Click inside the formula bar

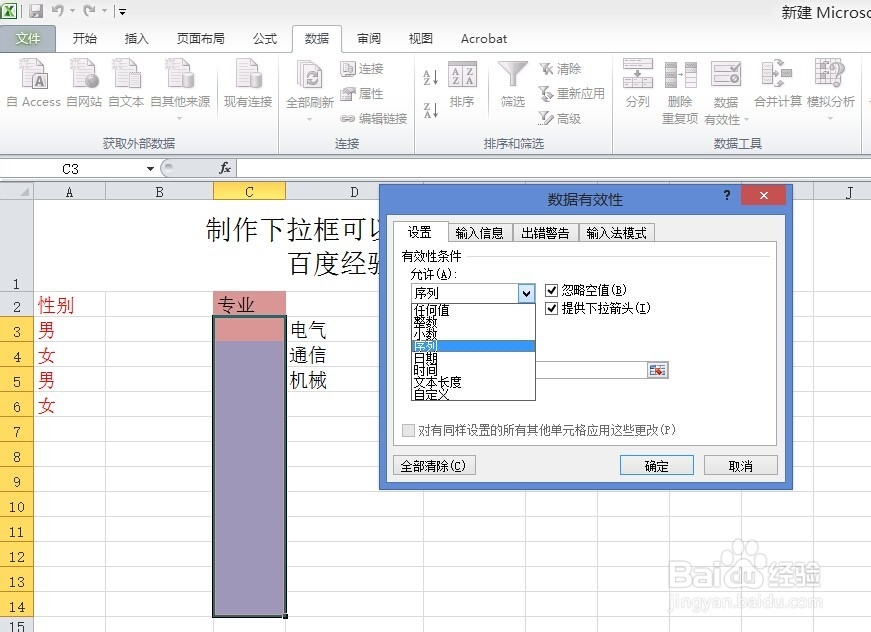tap(300, 169)
